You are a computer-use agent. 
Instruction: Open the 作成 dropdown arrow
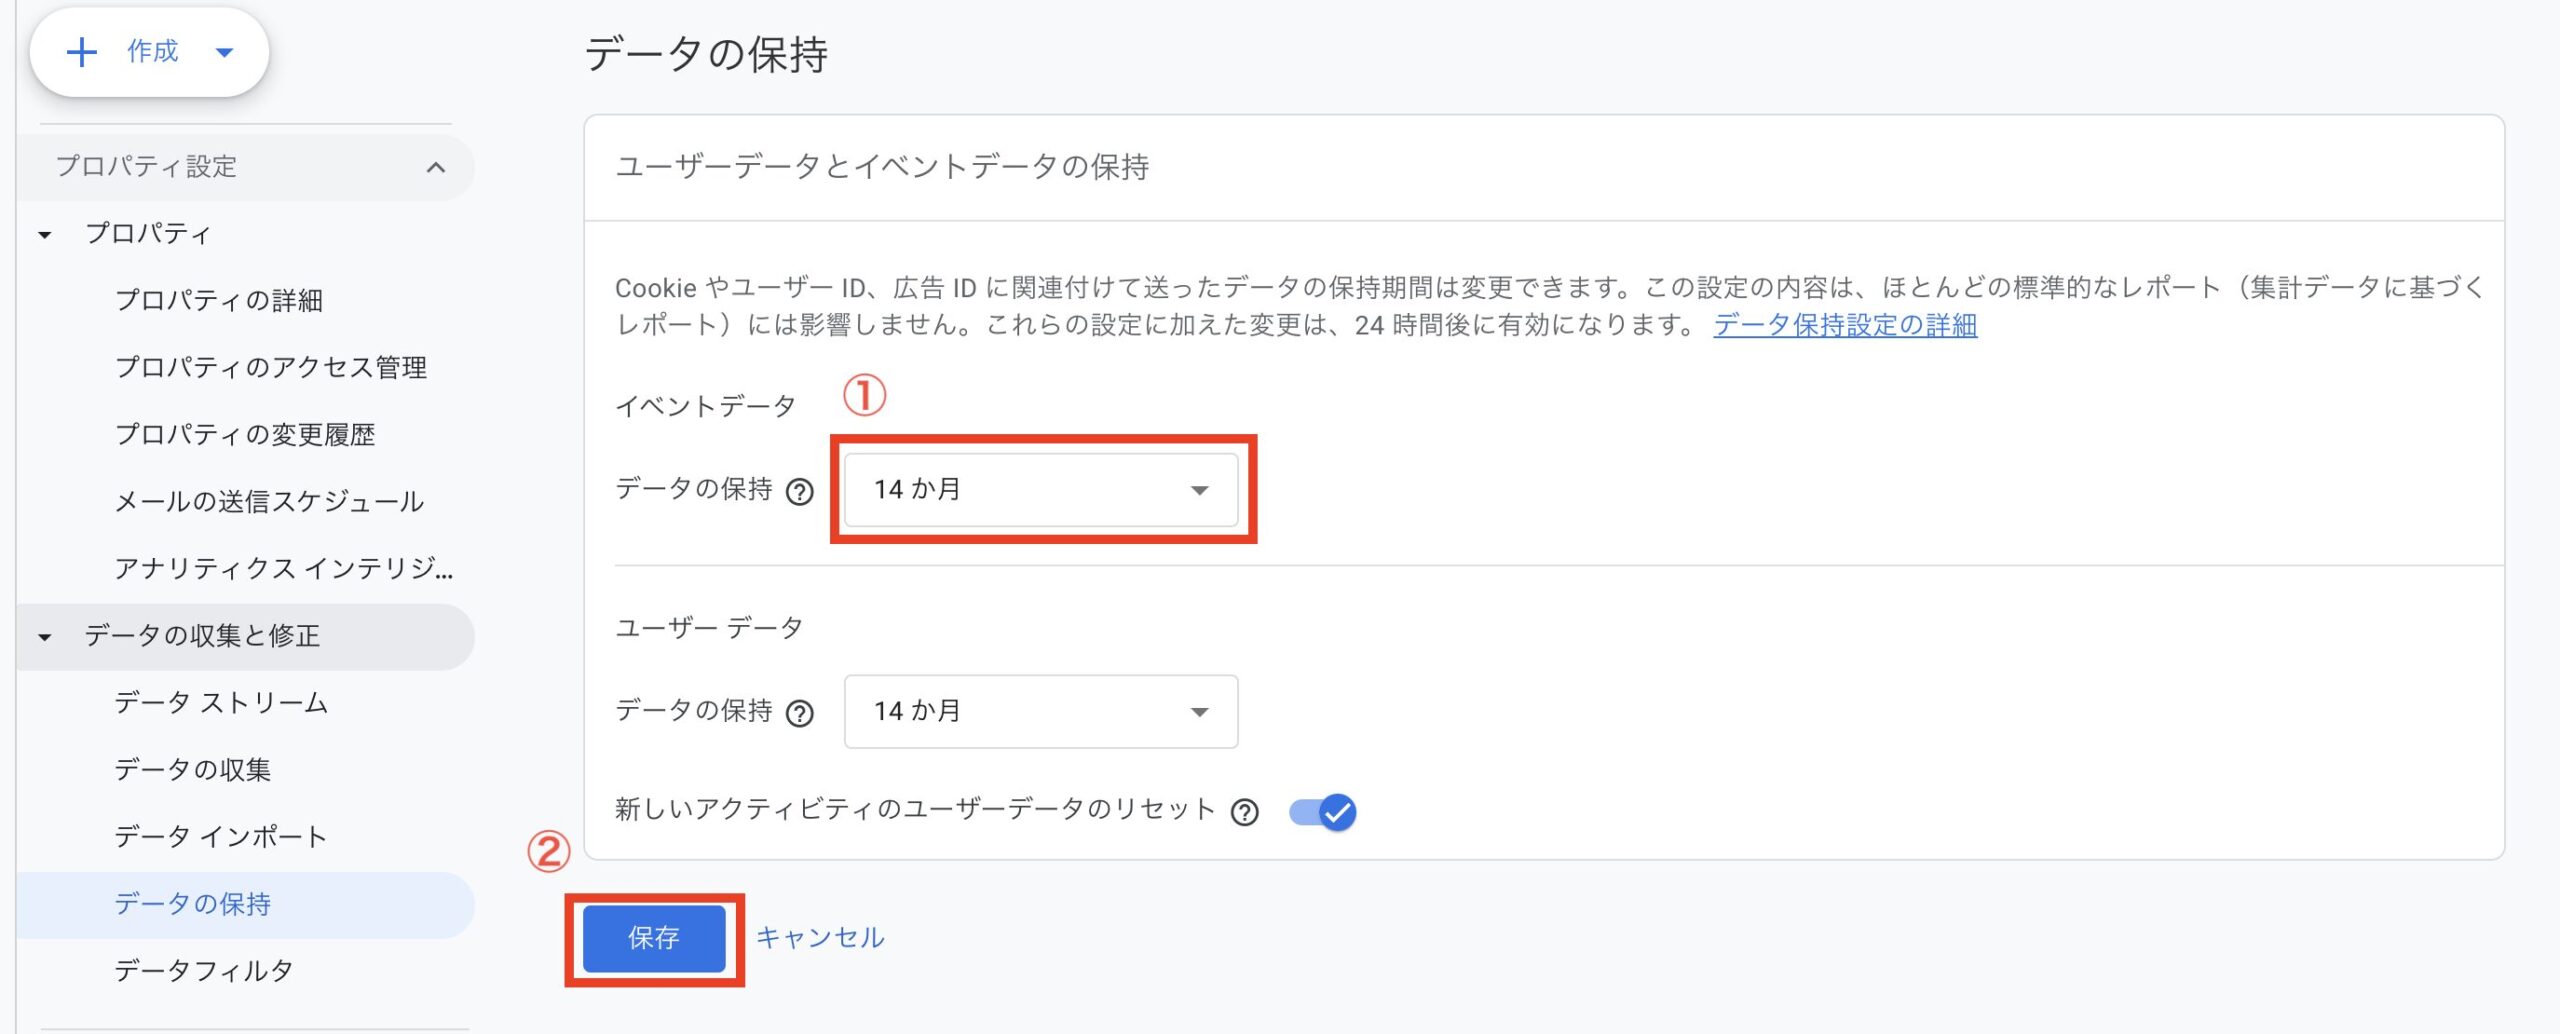225,52
